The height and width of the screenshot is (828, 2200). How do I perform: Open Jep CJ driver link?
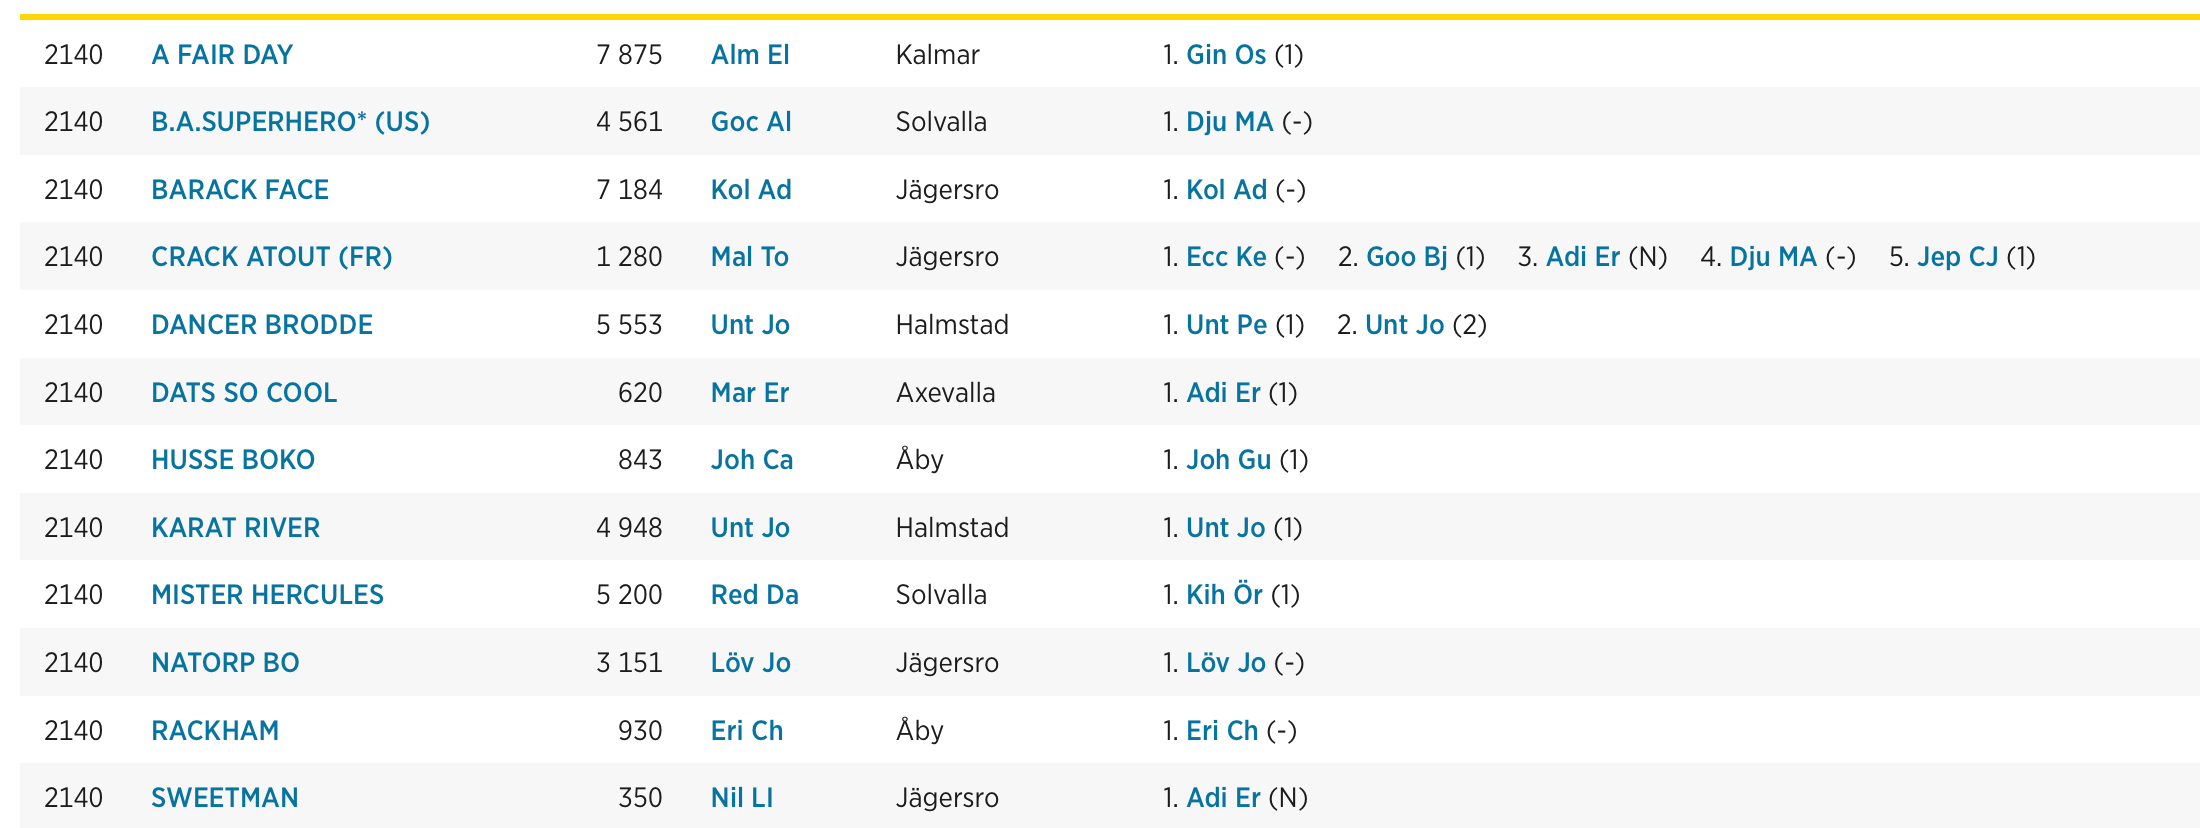tap(1957, 257)
